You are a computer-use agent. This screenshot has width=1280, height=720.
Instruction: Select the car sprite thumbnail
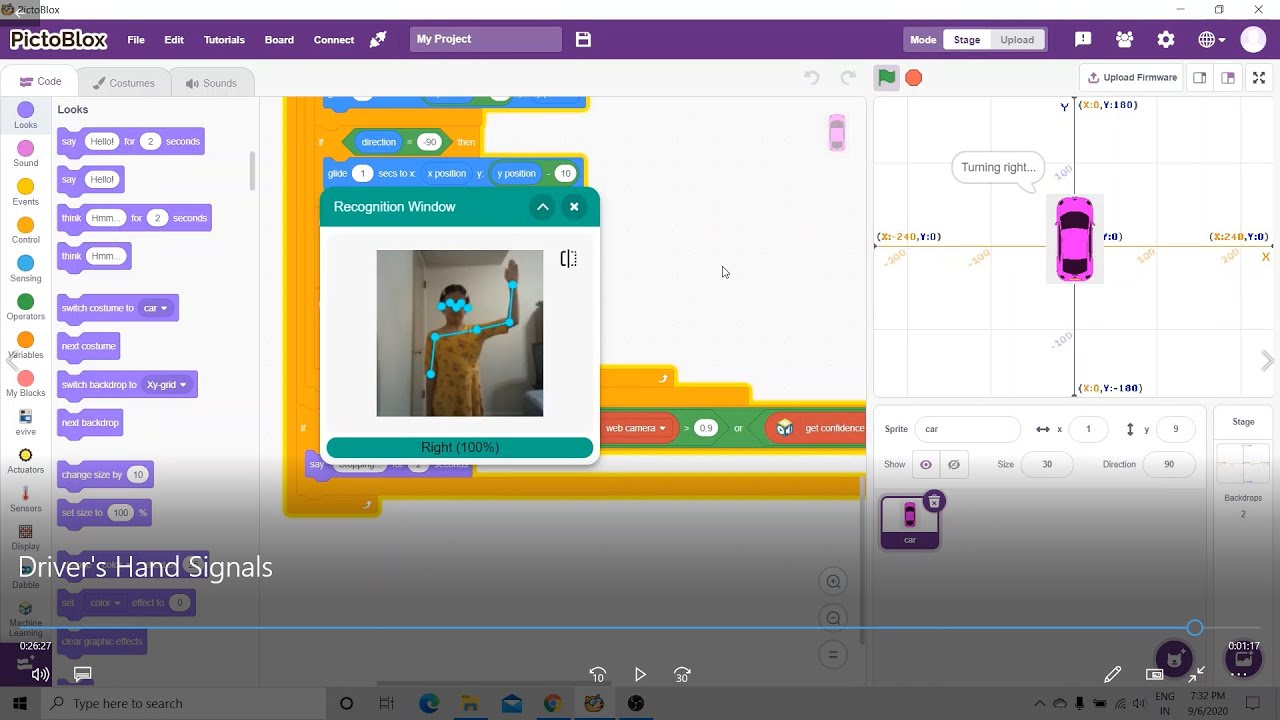910,522
